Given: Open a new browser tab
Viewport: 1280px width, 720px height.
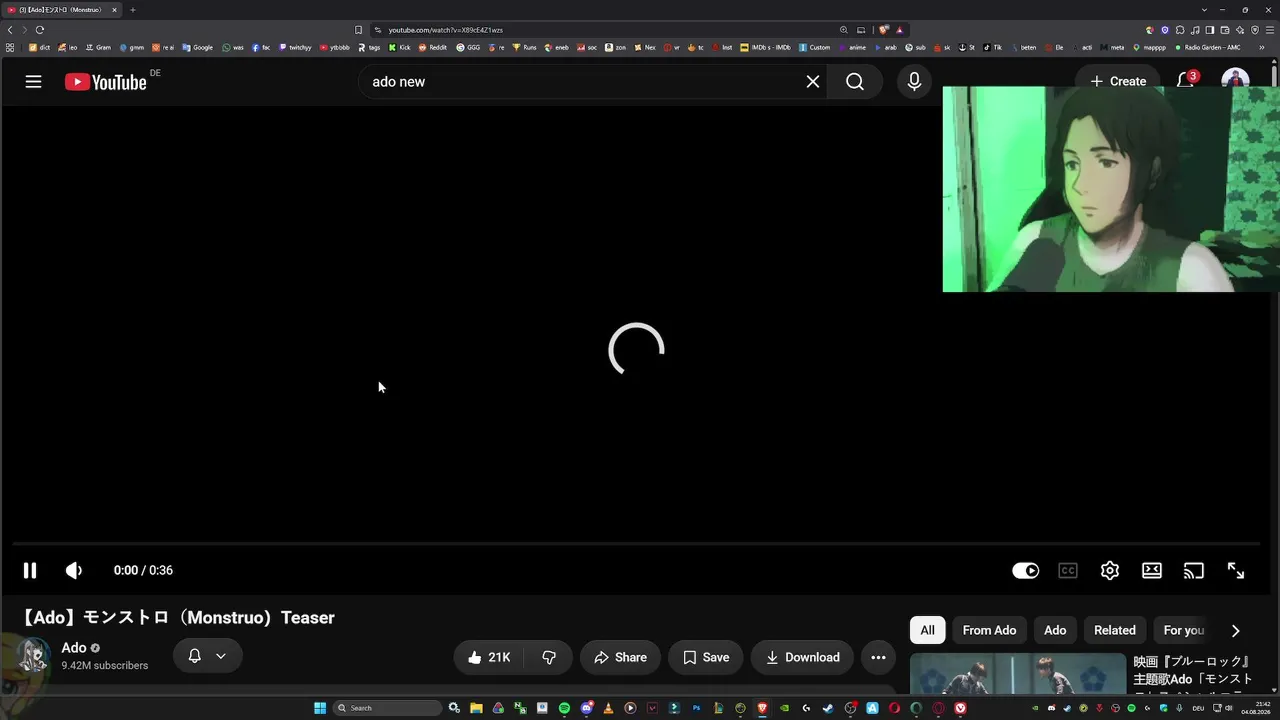Looking at the screenshot, I should pos(132,10).
